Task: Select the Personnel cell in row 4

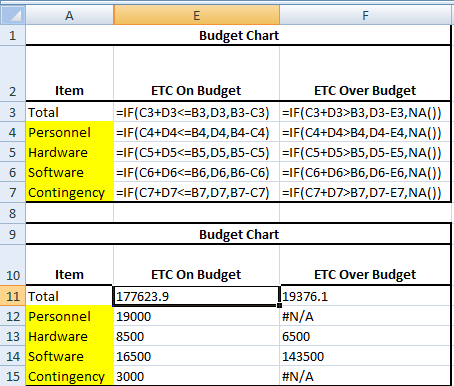Action: 69,132
